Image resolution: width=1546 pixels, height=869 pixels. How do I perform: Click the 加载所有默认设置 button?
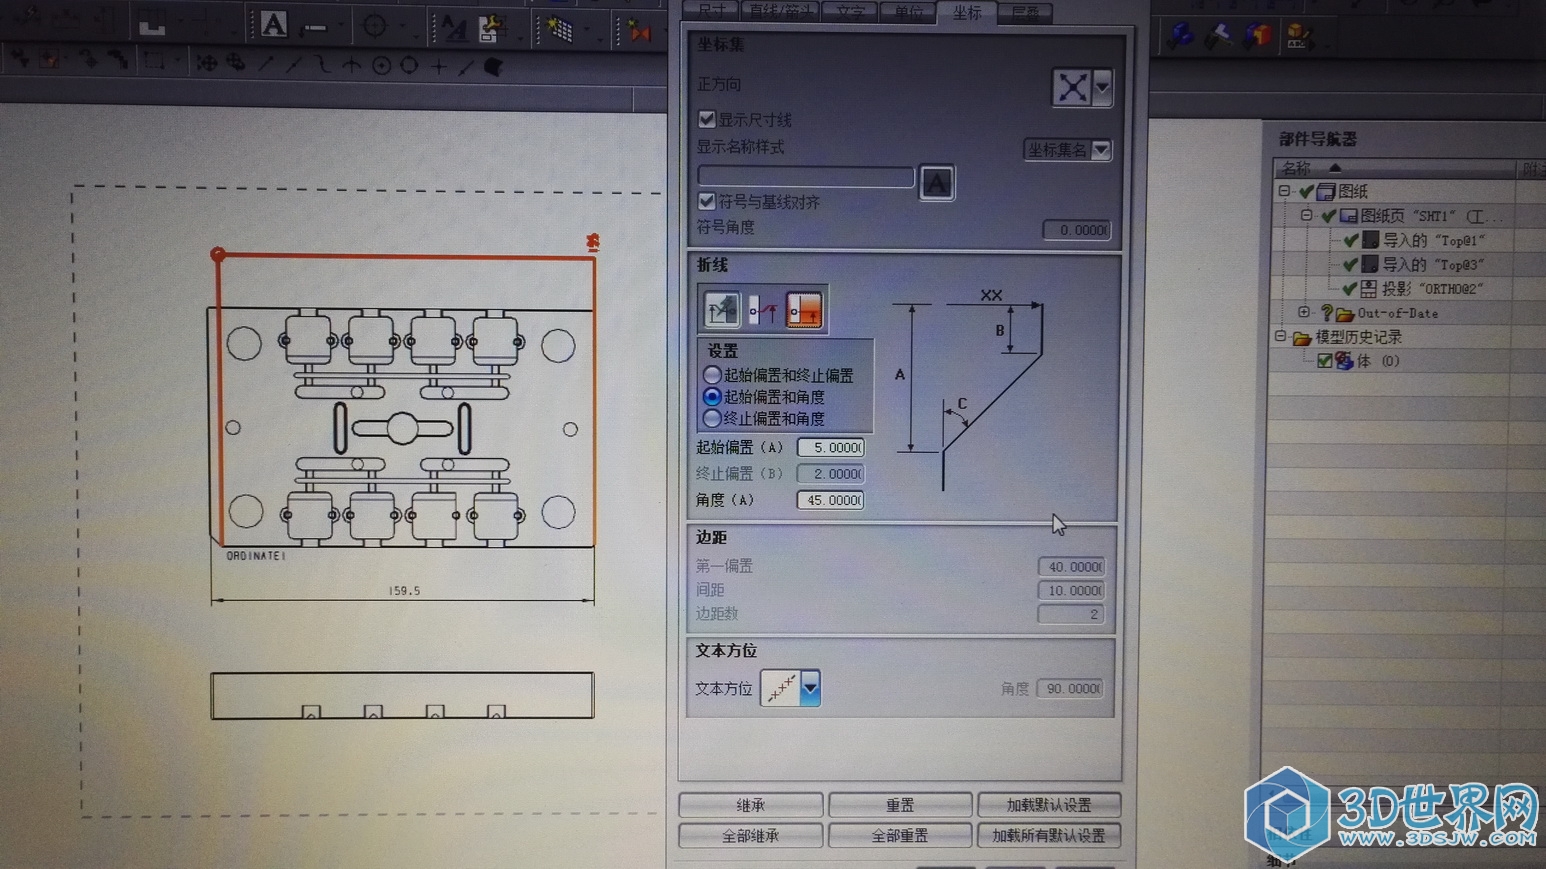point(1049,835)
